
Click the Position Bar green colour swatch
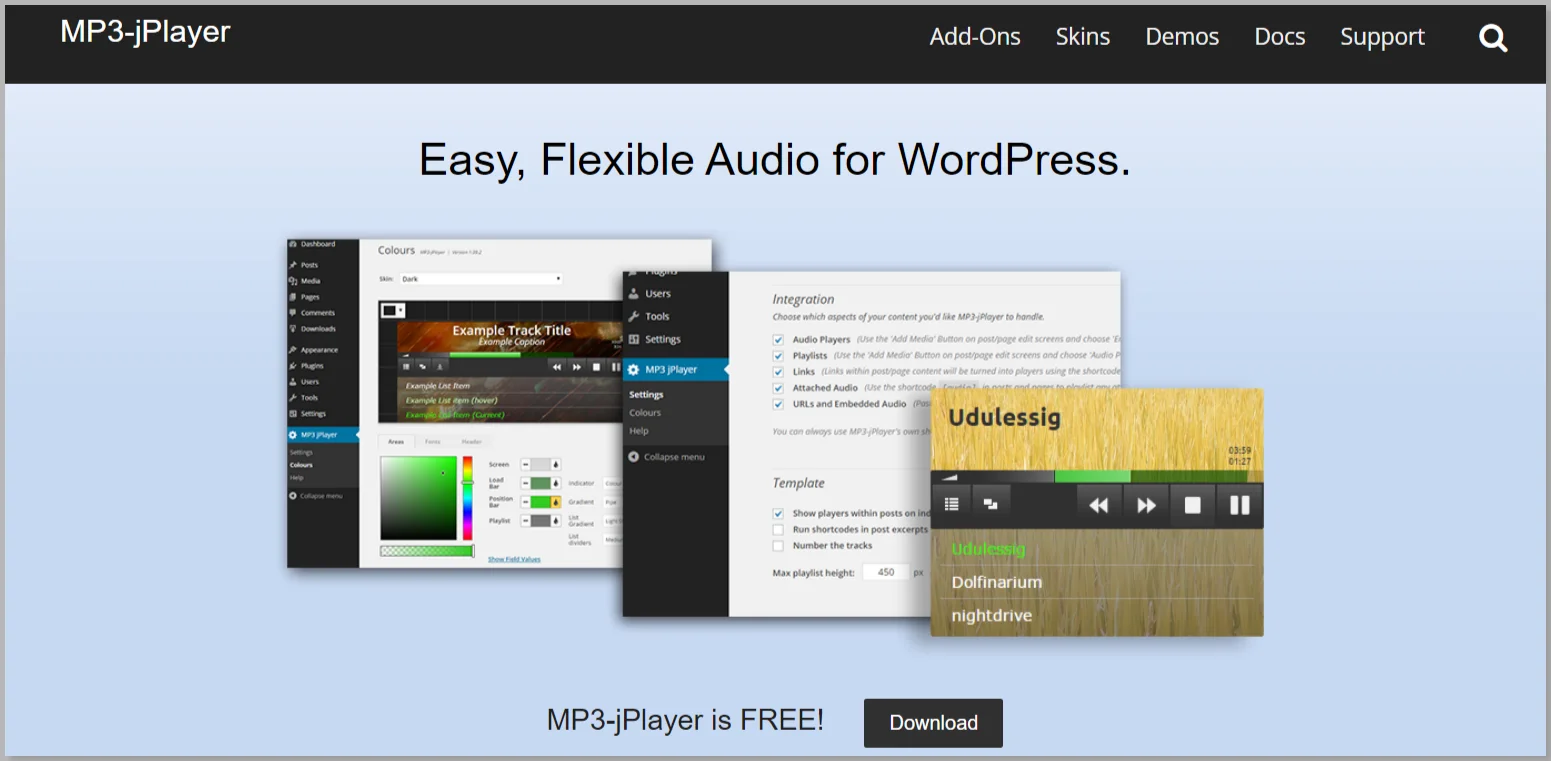click(x=541, y=502)
